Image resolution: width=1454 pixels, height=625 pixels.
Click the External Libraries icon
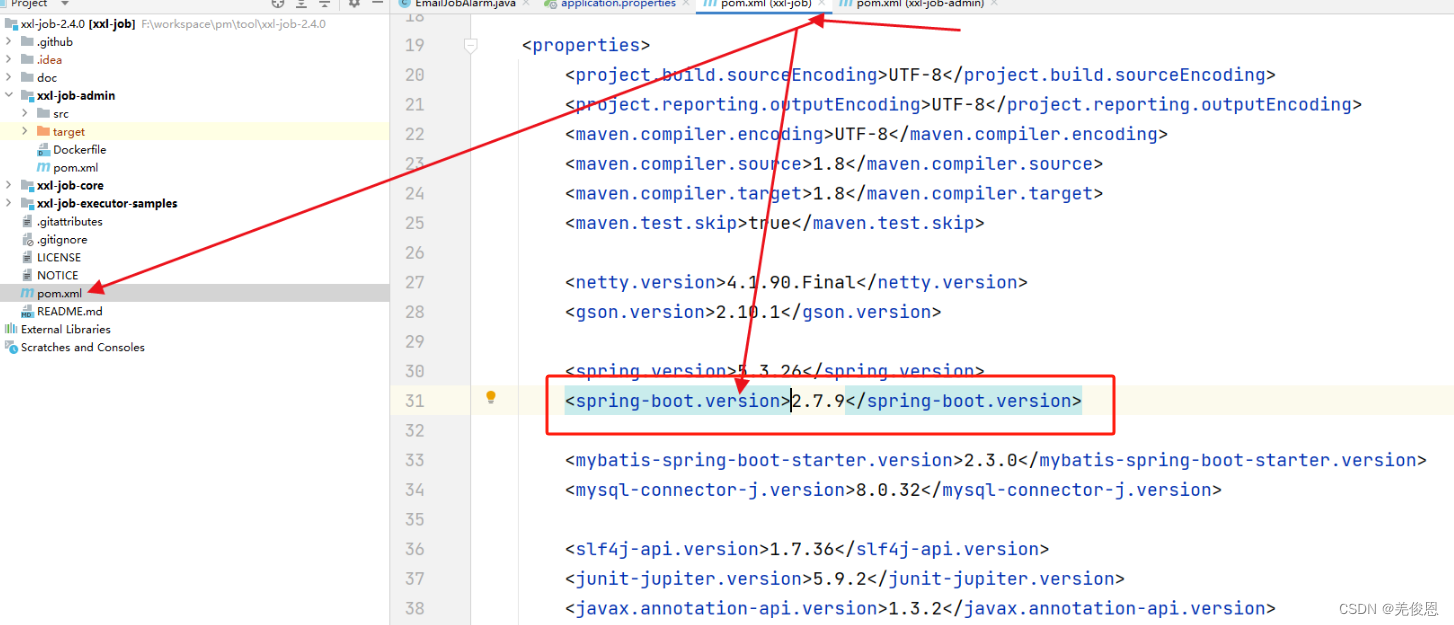click(11, 329)
